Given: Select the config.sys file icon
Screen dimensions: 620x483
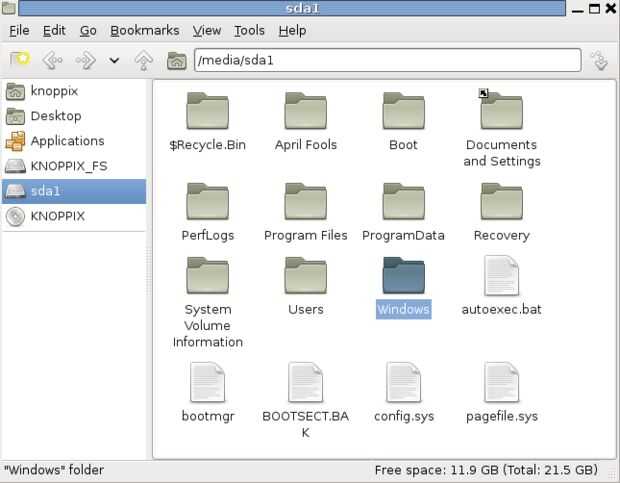Looking at the screenshot, I should click(x=403, y=382).
